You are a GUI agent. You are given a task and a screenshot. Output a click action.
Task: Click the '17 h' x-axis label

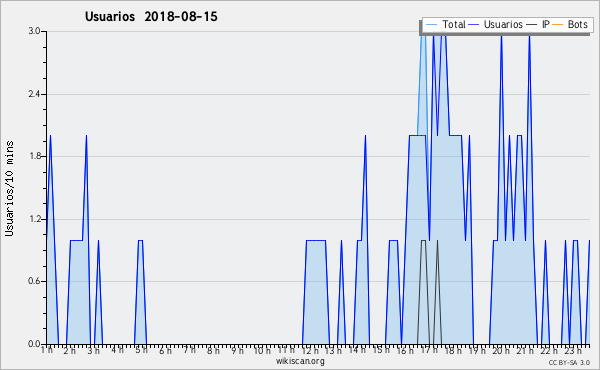tap(429, 349)
